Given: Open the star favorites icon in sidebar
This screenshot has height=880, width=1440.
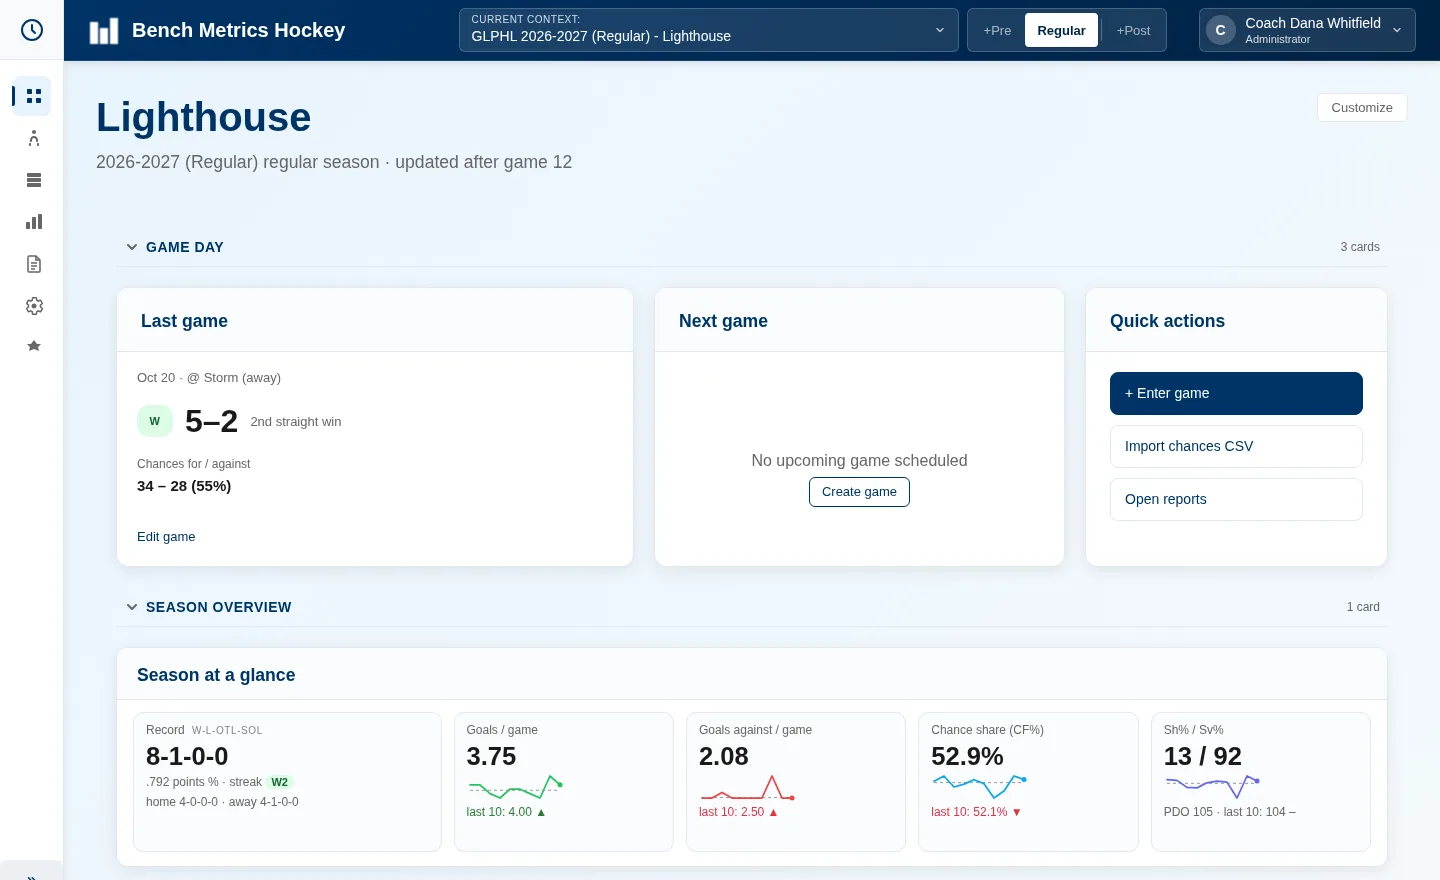Looking at the screenshot, I should [34, 346].
